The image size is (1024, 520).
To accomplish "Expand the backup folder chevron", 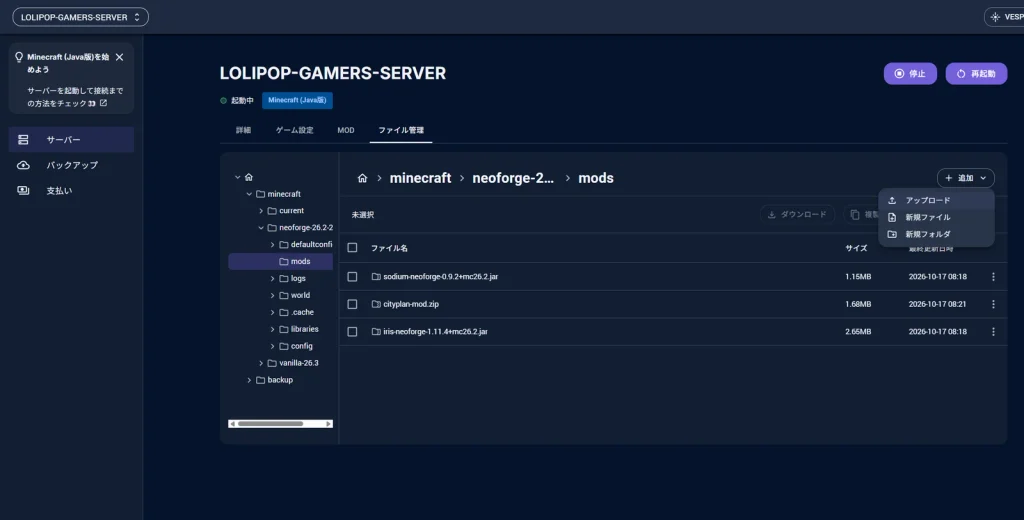I will (x=249, y=380).
